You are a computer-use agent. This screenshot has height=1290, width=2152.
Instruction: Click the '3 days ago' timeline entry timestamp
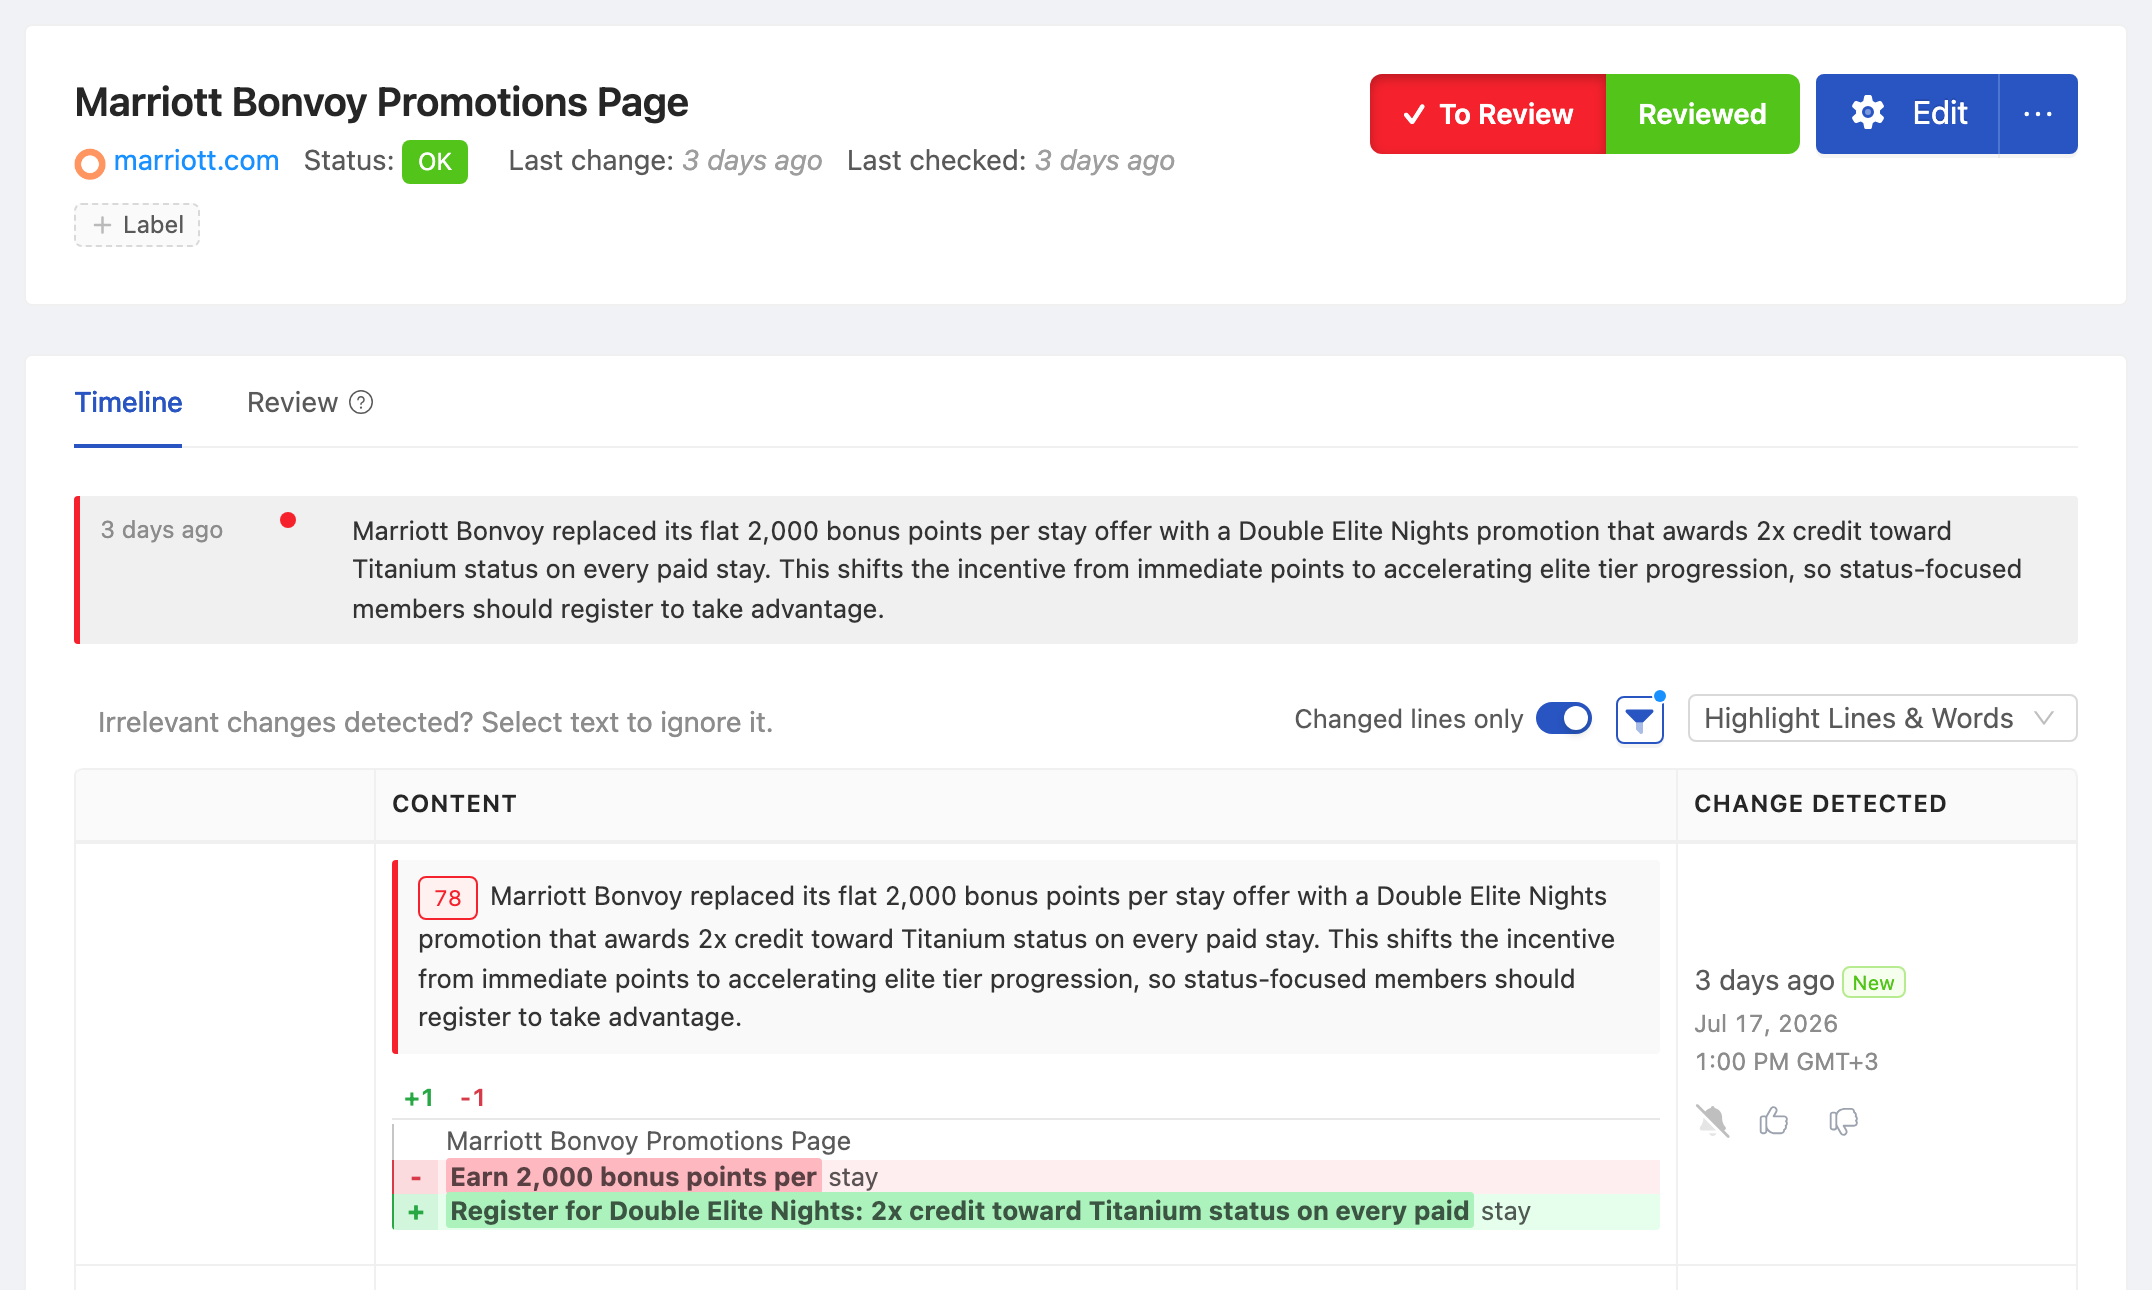pyautogui.click(x=162, y=530)
